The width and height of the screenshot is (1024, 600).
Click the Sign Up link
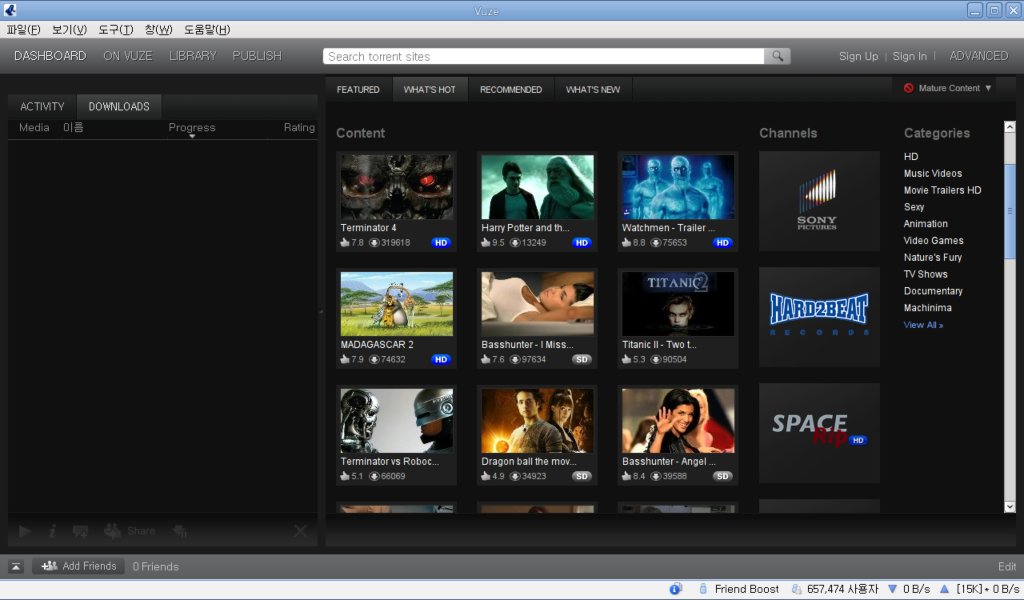(858, 56)
